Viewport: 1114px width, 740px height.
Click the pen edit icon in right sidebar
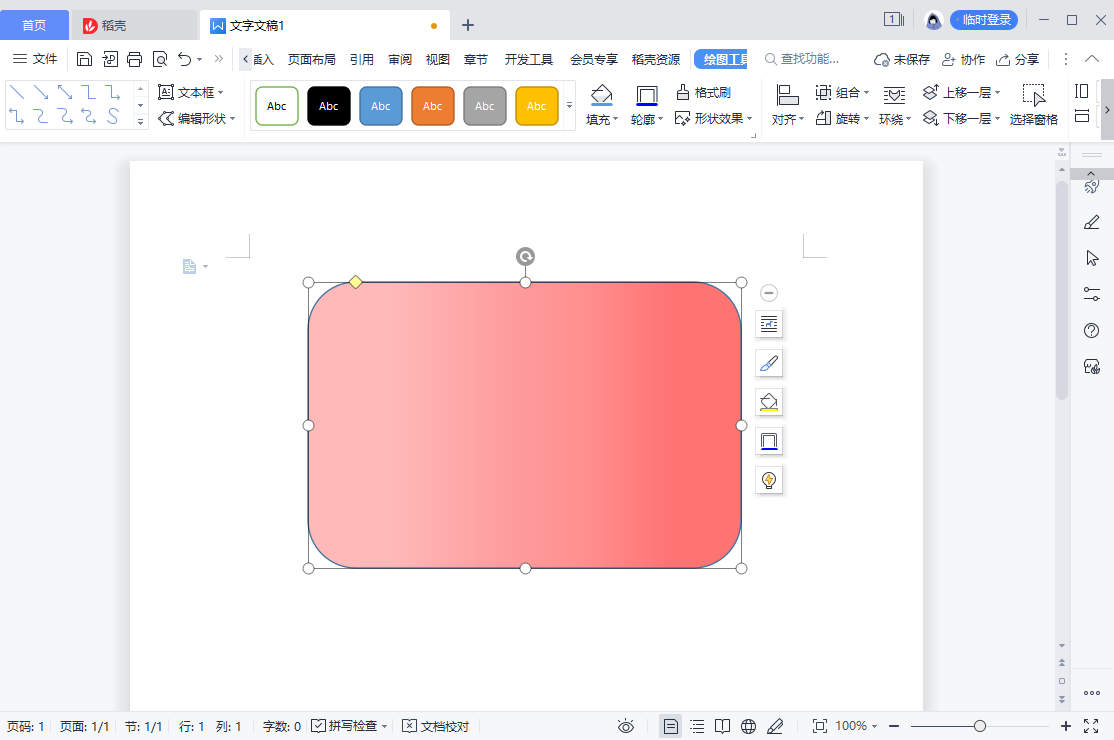click(x=1092, y=222)
